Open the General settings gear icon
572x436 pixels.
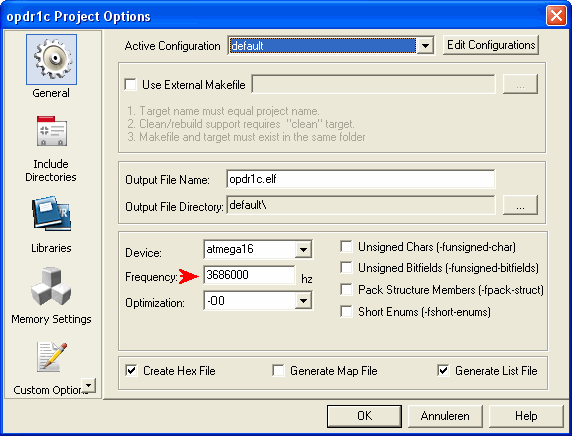tap(51, 59)
